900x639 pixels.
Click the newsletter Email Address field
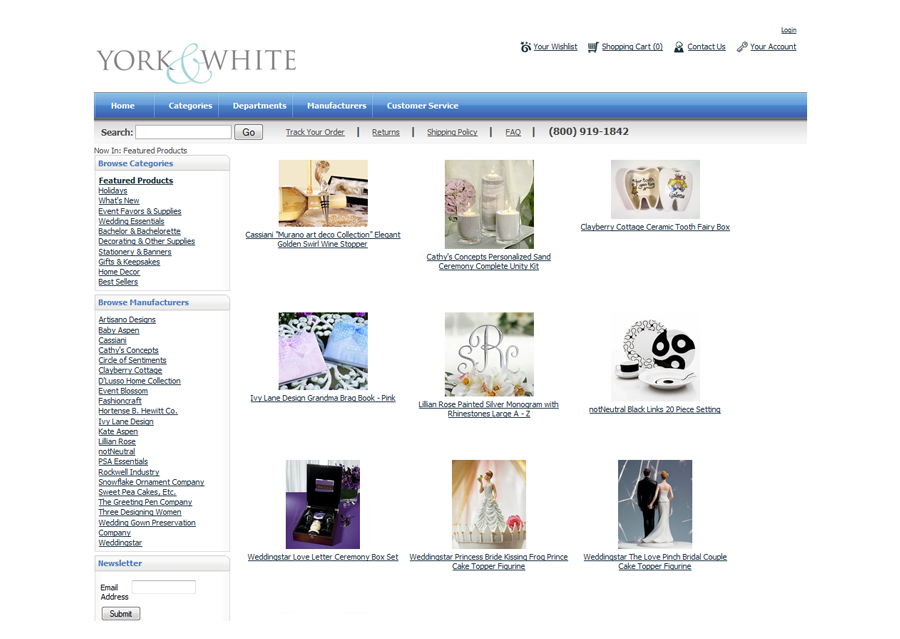coord(164,587)
